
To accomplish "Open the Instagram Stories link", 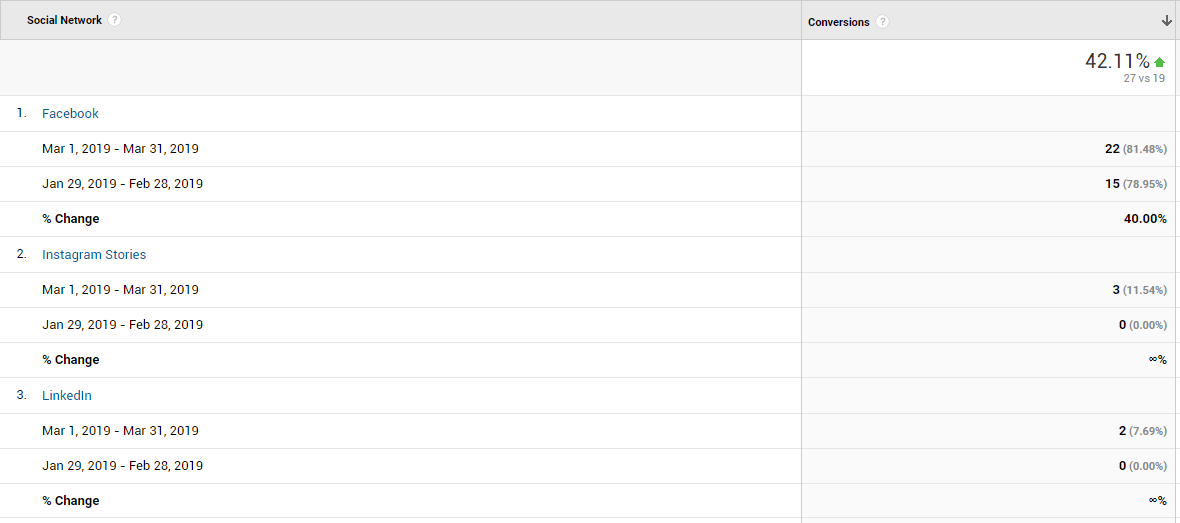I will point(94,254).
